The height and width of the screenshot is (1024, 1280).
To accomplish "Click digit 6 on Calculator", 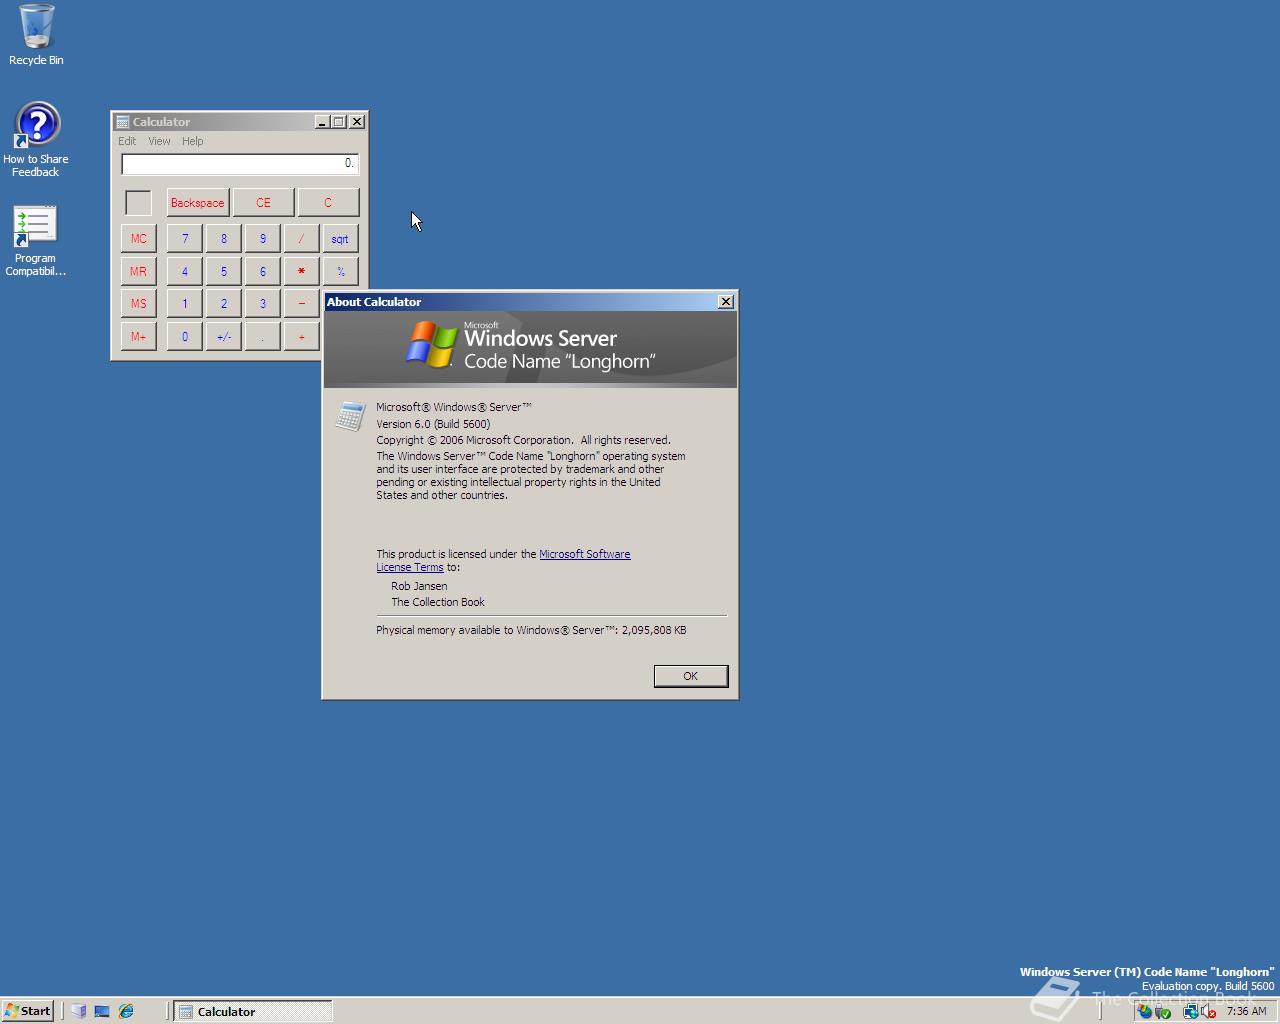I will click(262, 271).
